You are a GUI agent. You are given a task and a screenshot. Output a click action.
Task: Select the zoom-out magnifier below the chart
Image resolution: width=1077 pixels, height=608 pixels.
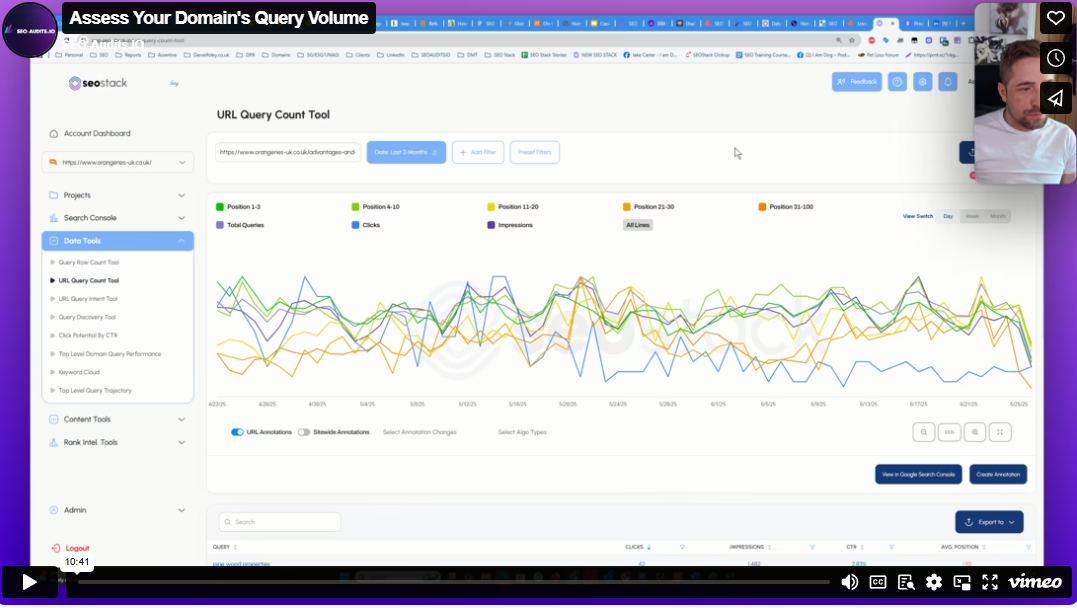tap(923, 432)
